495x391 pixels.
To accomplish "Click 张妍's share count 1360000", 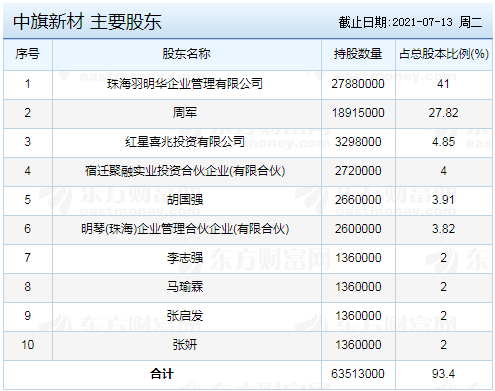I will (358, 345).
